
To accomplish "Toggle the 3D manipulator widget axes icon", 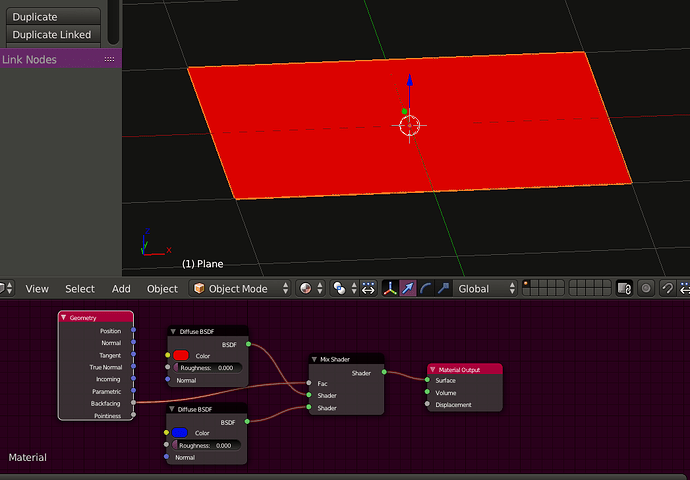I will [390, 289].
